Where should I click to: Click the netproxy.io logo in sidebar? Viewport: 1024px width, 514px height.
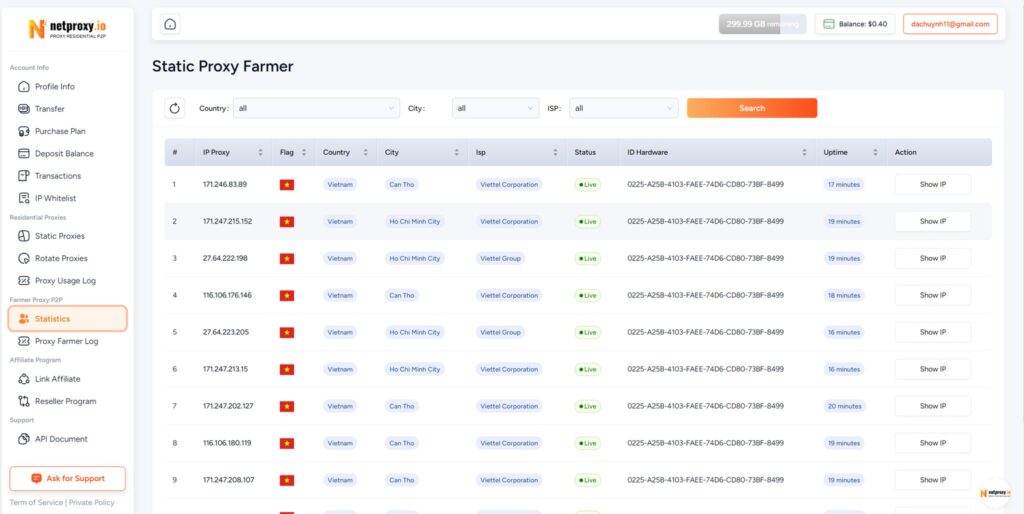tap(67, 29)
